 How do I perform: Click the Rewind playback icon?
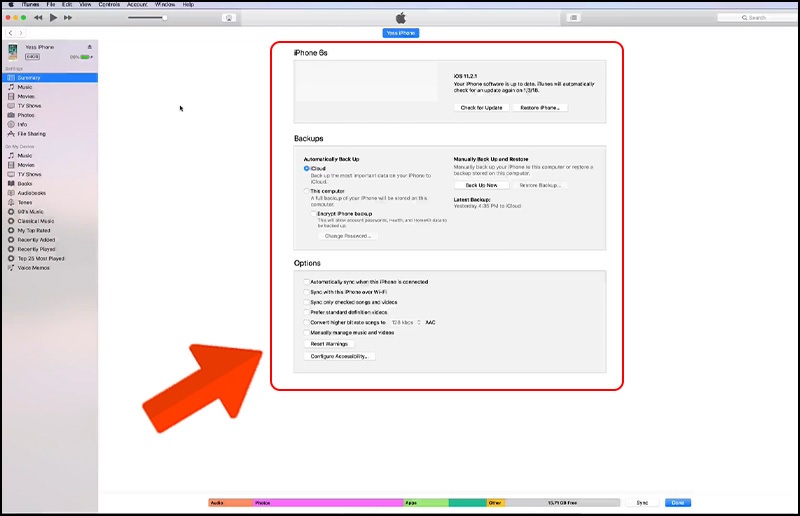coord(38,18)
